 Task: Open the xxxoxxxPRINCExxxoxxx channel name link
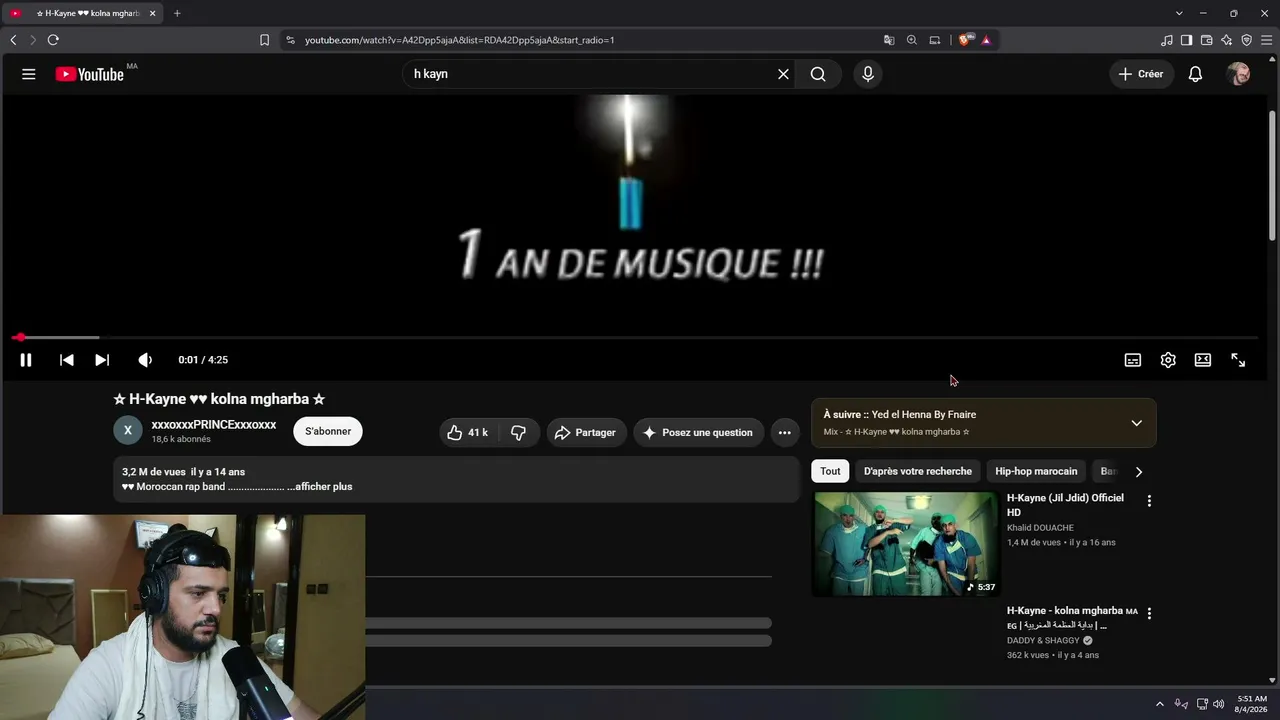(214, 425)
